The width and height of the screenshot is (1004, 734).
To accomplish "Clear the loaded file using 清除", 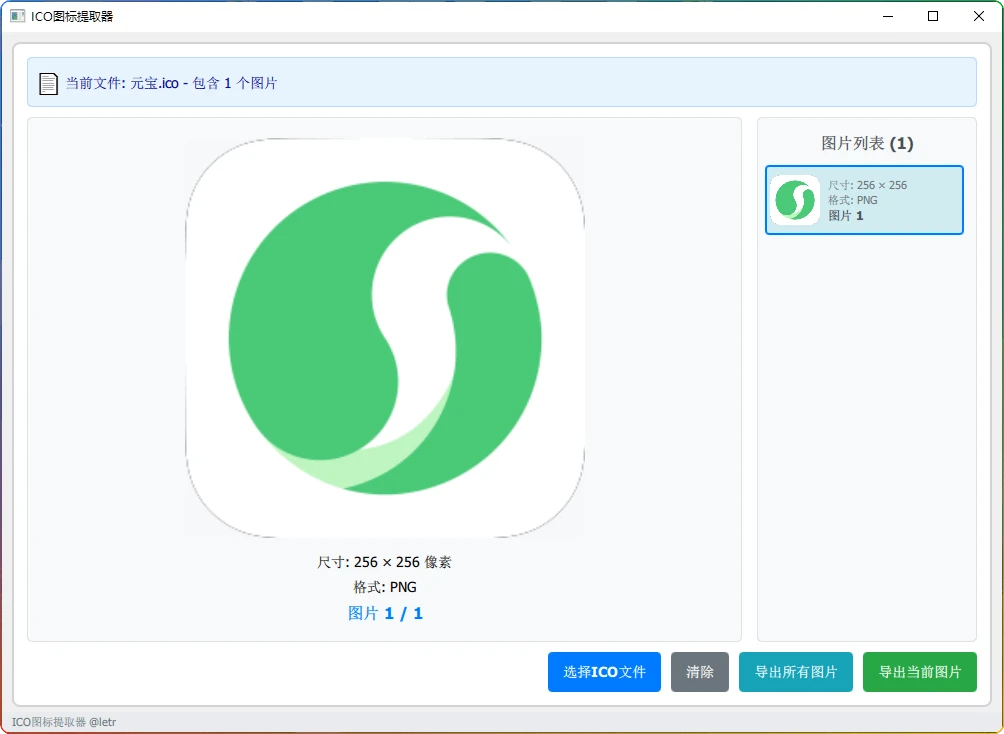I will (699, 672).
